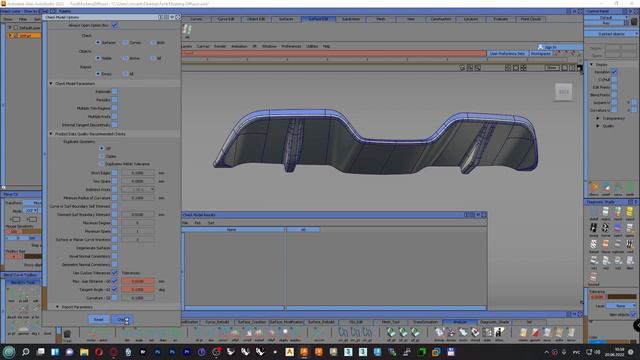This screenshot has height=360, width=640.
Task: Open the Default dropdown in Control Panel
Action: tap(607, 18)
